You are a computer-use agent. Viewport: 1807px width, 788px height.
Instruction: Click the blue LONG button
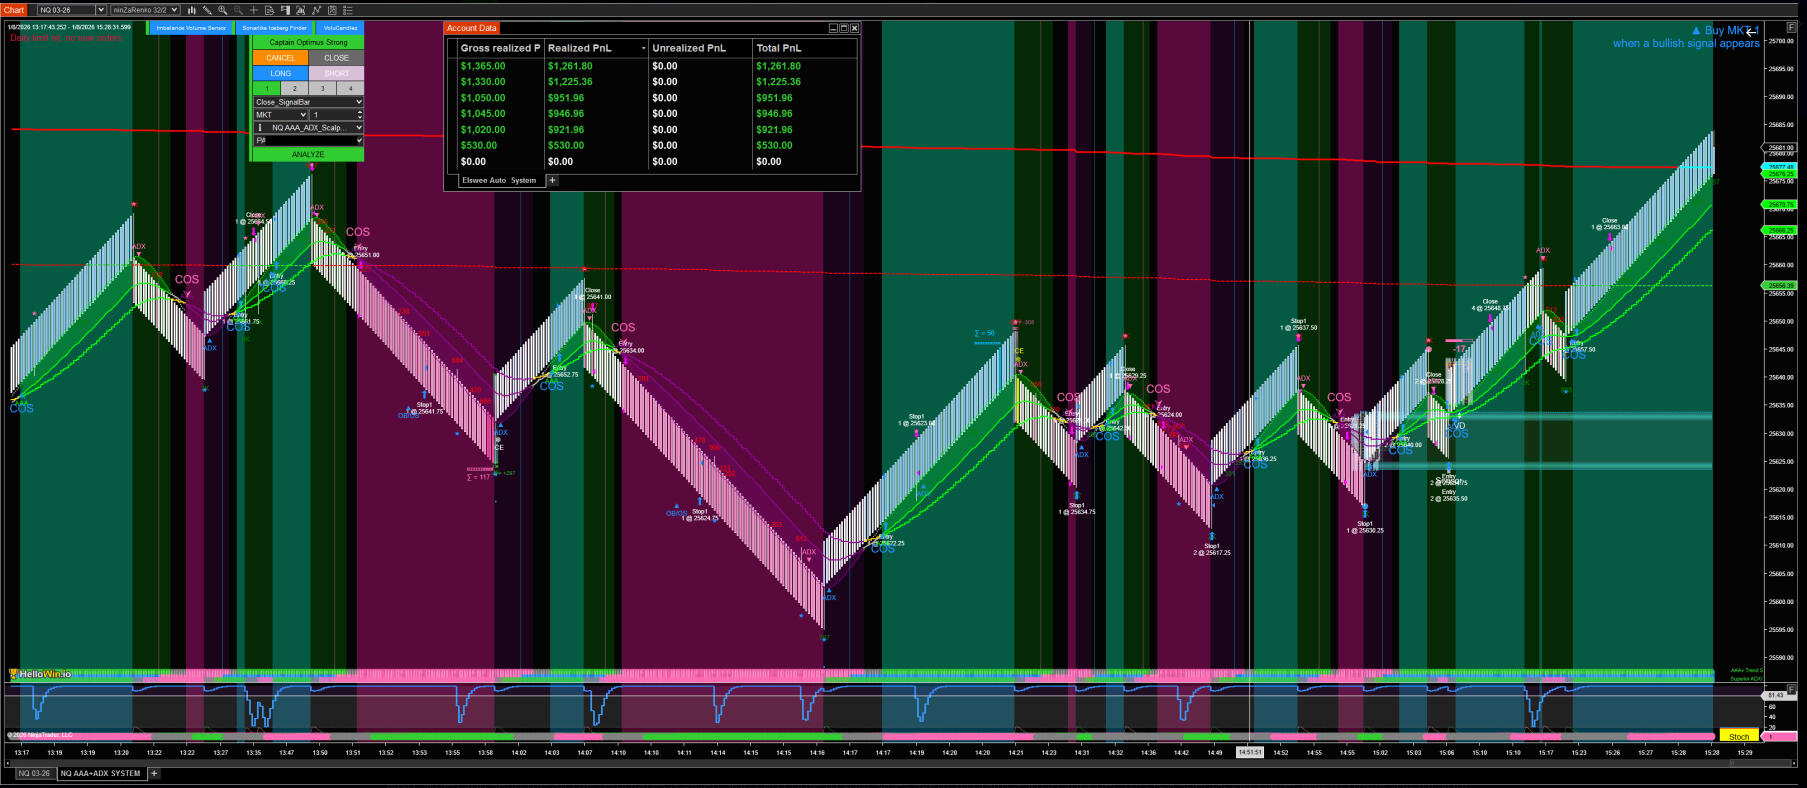pos(280,73)
